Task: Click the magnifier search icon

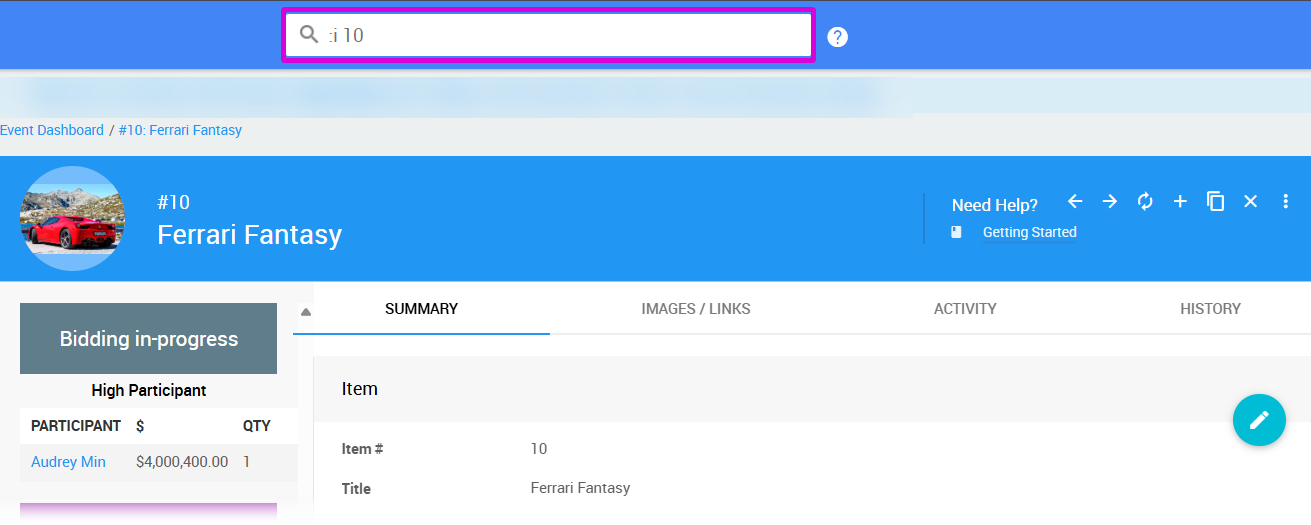Action: [309, 35]
